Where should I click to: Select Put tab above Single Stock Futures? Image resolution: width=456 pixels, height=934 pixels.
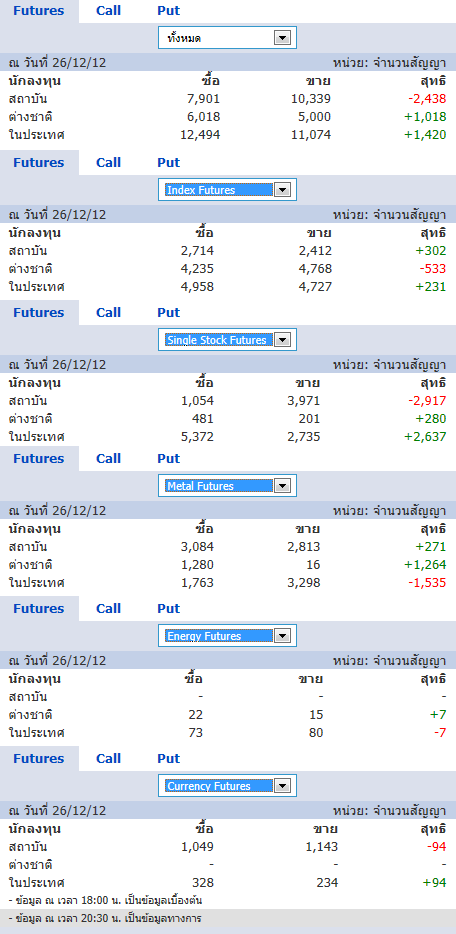(168, 313)
